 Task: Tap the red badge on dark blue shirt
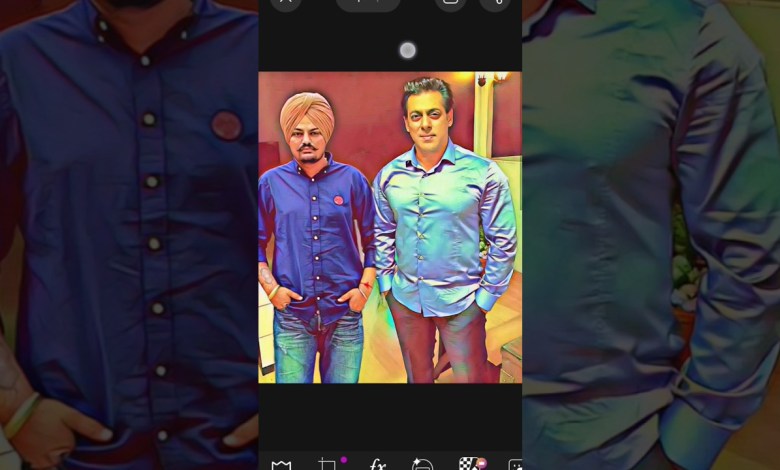click(x=338, y=200)
